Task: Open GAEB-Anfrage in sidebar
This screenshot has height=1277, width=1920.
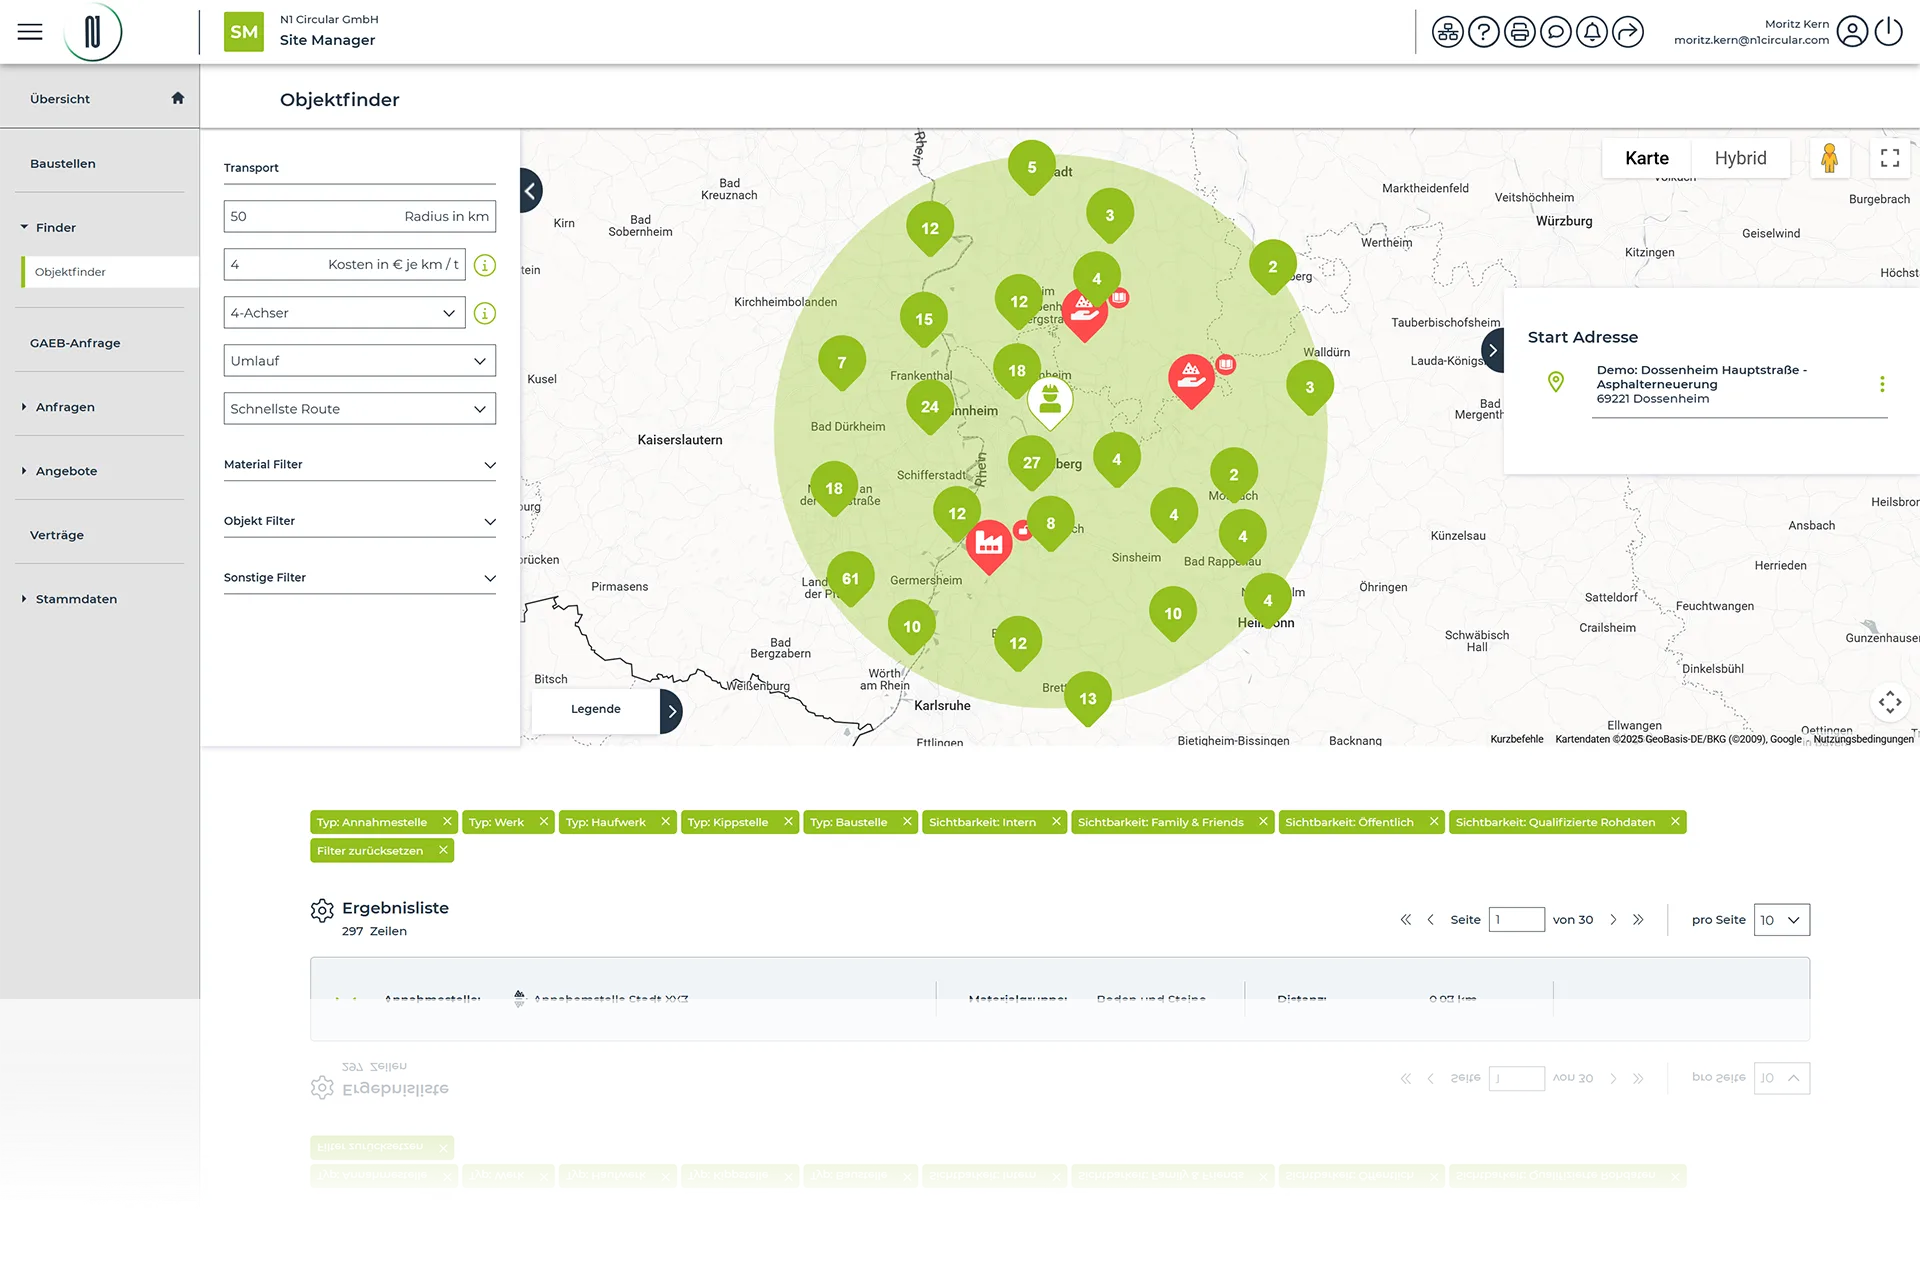Action: (75, 343)
